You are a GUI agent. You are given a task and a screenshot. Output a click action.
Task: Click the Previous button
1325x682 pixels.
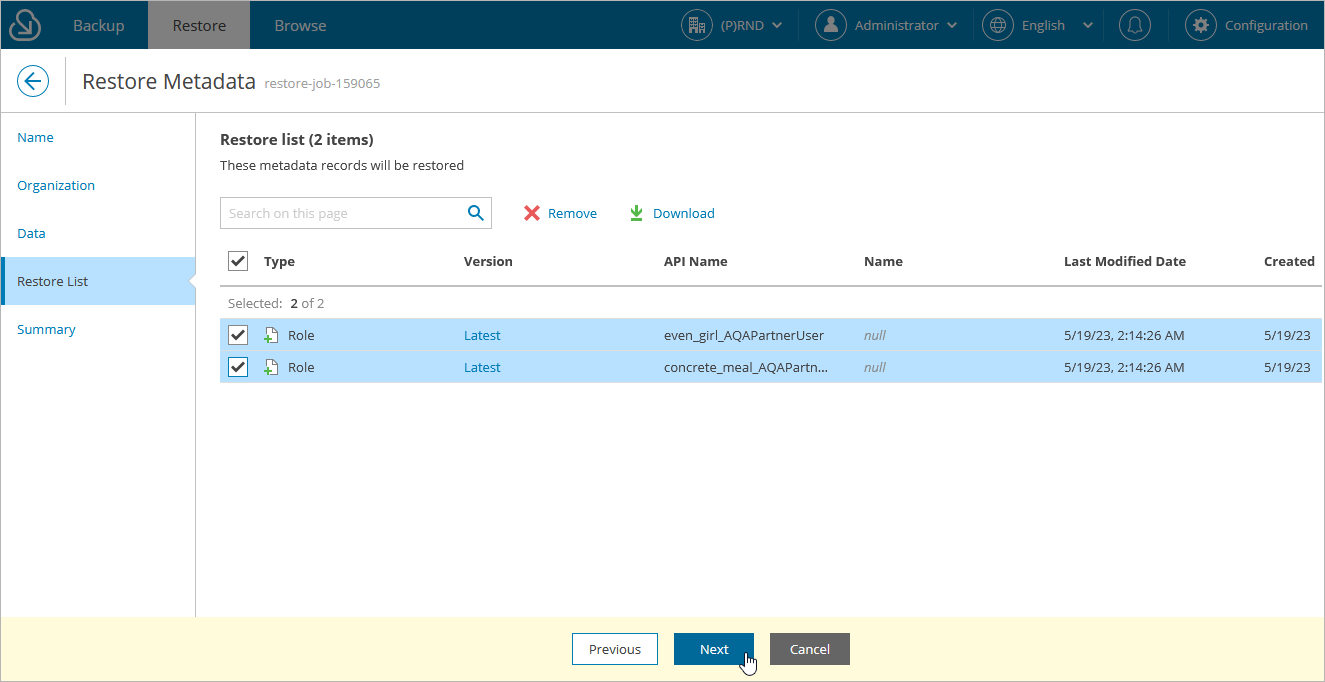(614, 649)
